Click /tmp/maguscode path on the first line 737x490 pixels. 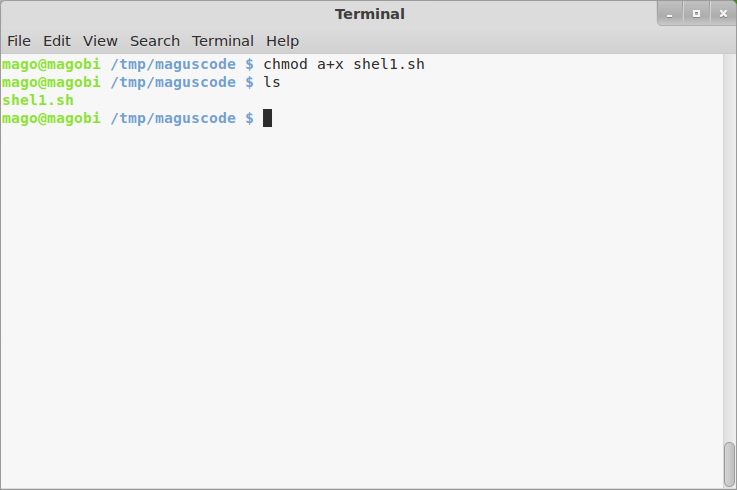coord(173,64)
